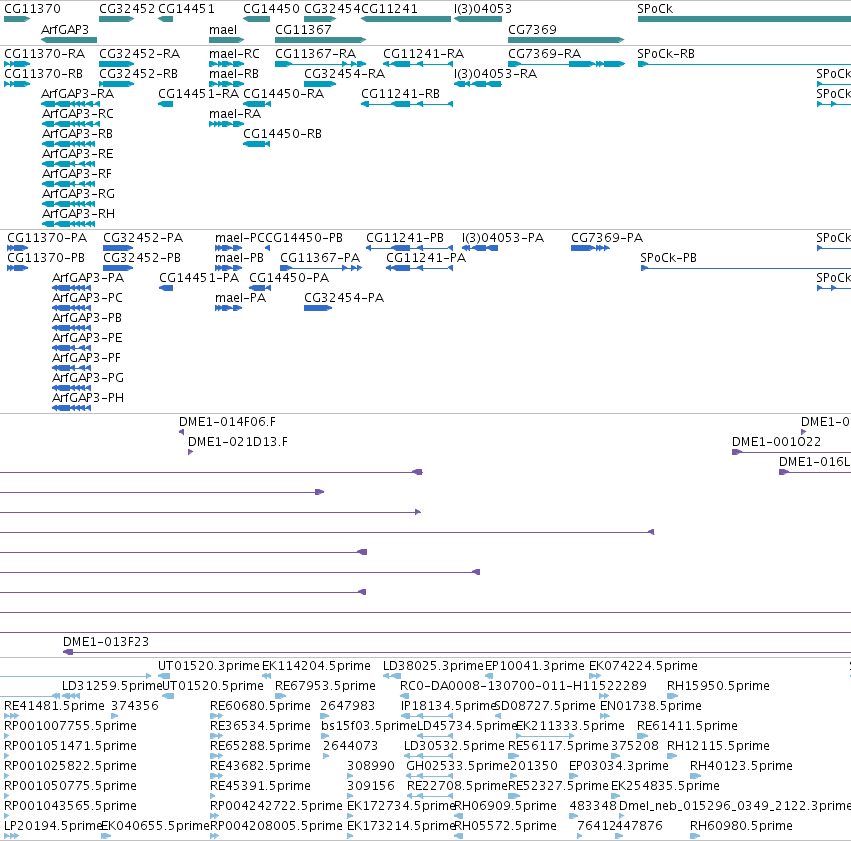Select the CG7369 gene bar

tap(566, 40)
